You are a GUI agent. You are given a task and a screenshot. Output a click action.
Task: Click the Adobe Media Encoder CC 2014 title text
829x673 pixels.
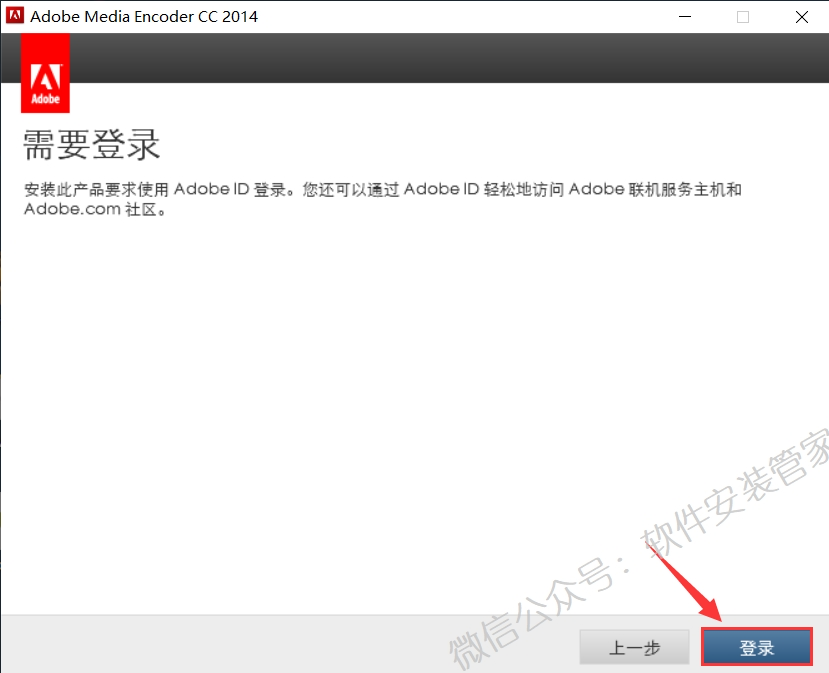pyautogui.click(x=144, y=16)
